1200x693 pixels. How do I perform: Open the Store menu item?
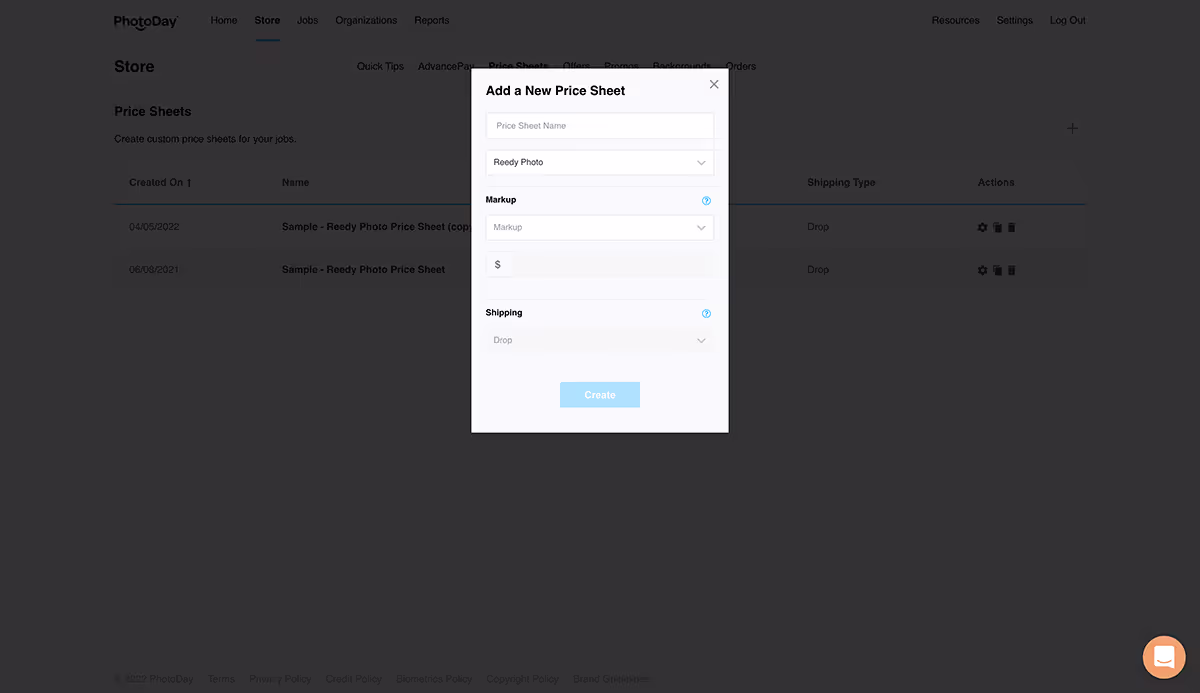coord(267,20)
